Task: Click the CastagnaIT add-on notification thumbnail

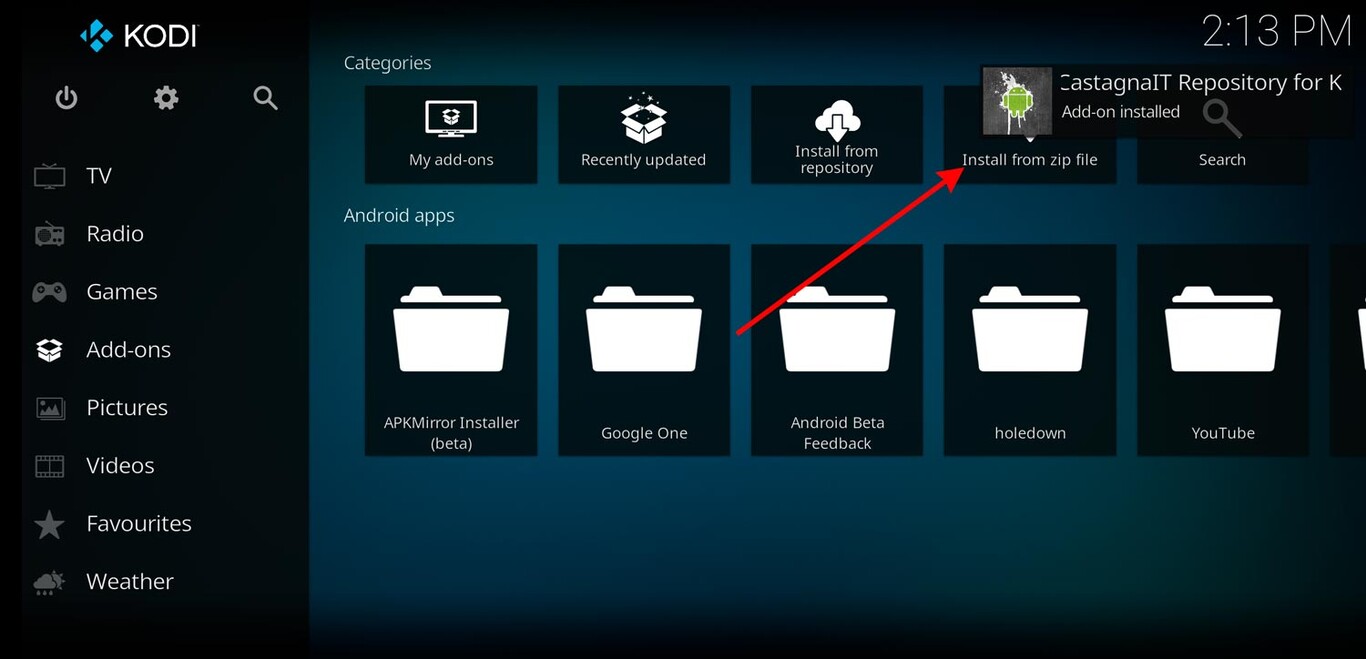Action: coord(1017,101)
